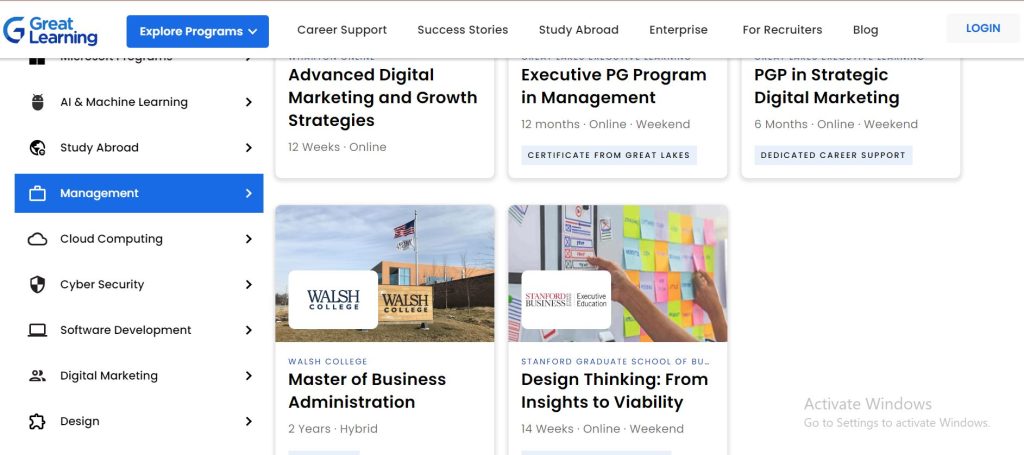Click the Cyber Security shield icon
This screenshot has height=455, width=1024.
point(38,285)
